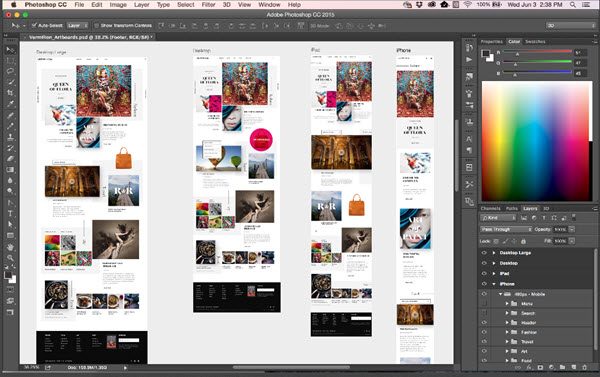
Task: Select the Crop tool
Action: click(10, 93)
